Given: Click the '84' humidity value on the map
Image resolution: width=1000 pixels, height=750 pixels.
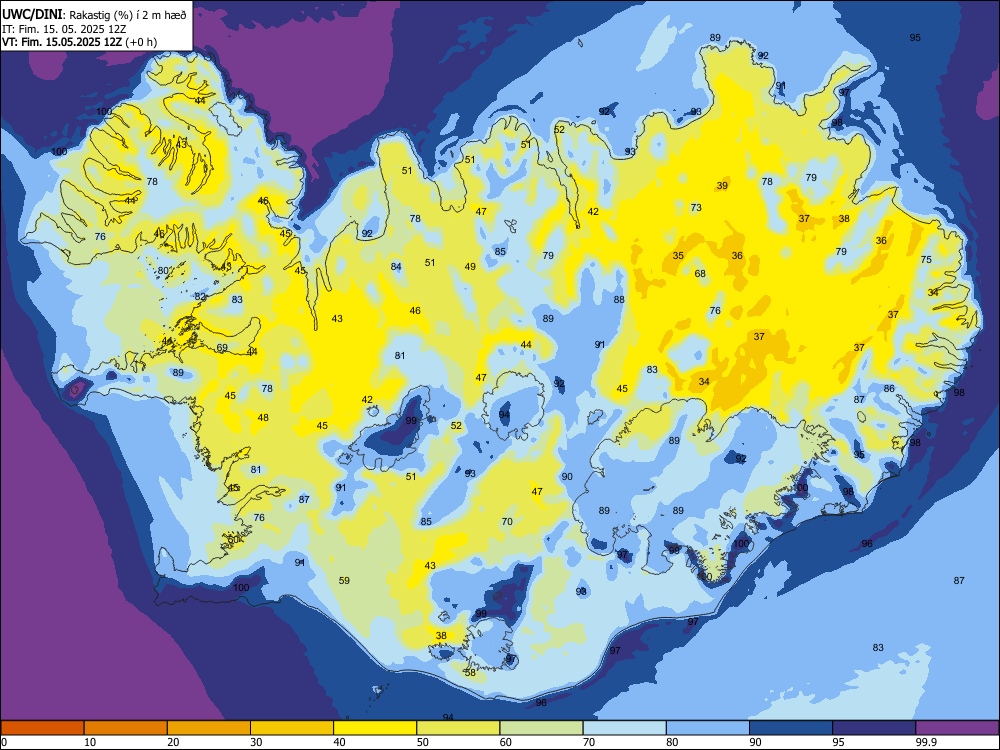Looking at the screenshot, I should coord(396,267).
